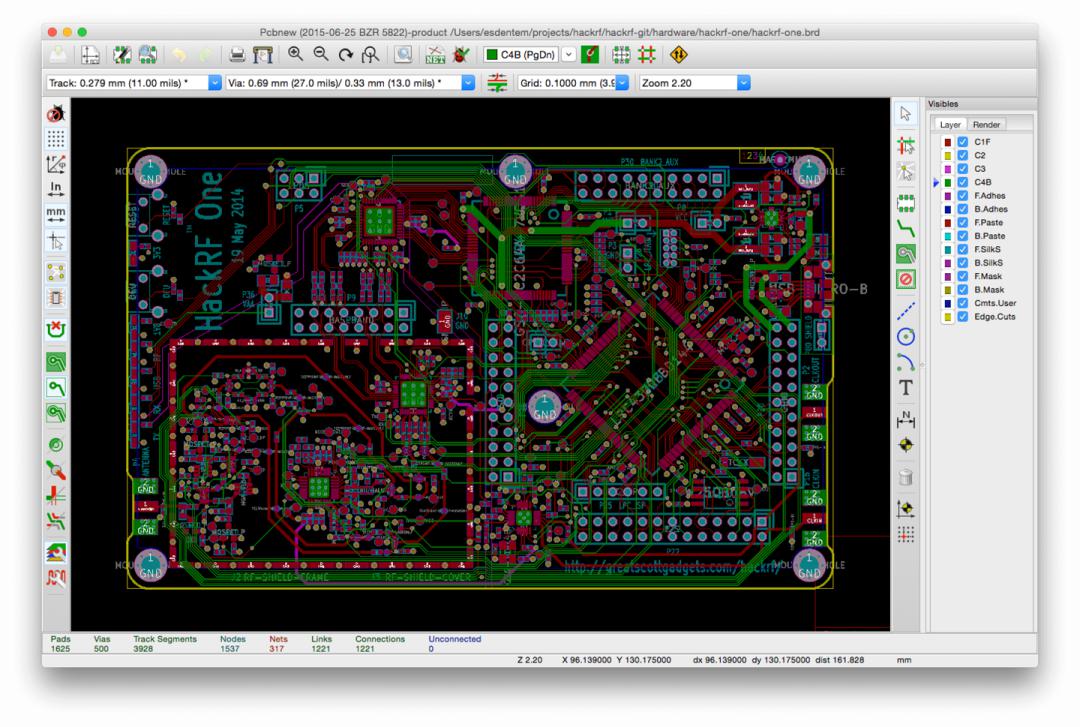The height and width of the screenshot is (727, 1080).
Task: Open the active layer C4B (PgDn) selector
Action: coord(529,54)
